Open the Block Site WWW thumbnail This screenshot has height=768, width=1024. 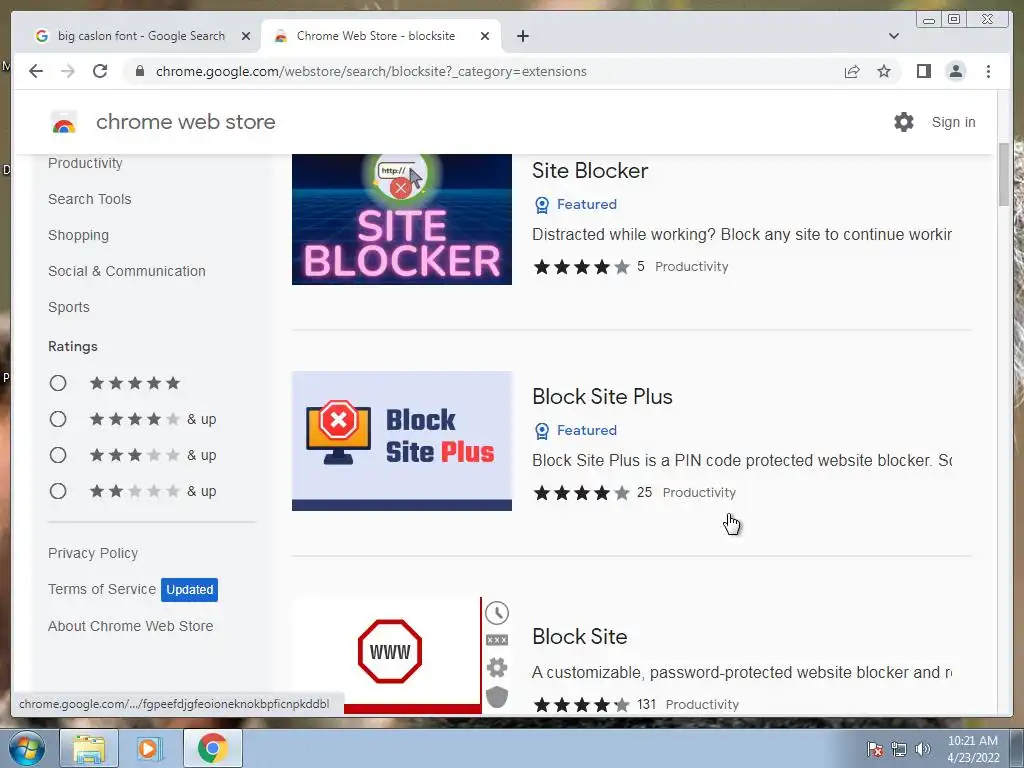[x=402, y=656]
